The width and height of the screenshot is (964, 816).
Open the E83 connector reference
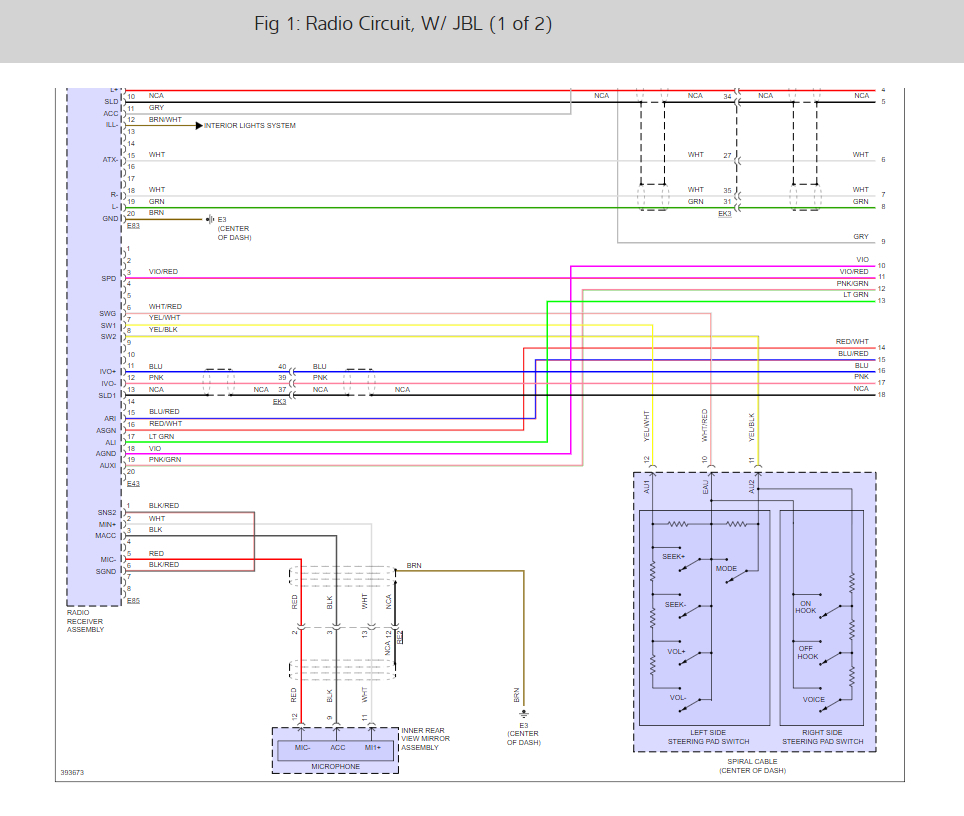[x=133, y=227]
